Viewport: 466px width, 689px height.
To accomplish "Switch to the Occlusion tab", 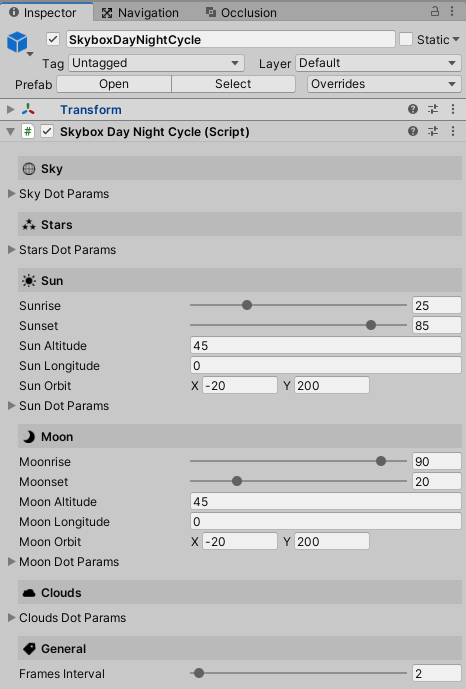I will coord(241,13).
